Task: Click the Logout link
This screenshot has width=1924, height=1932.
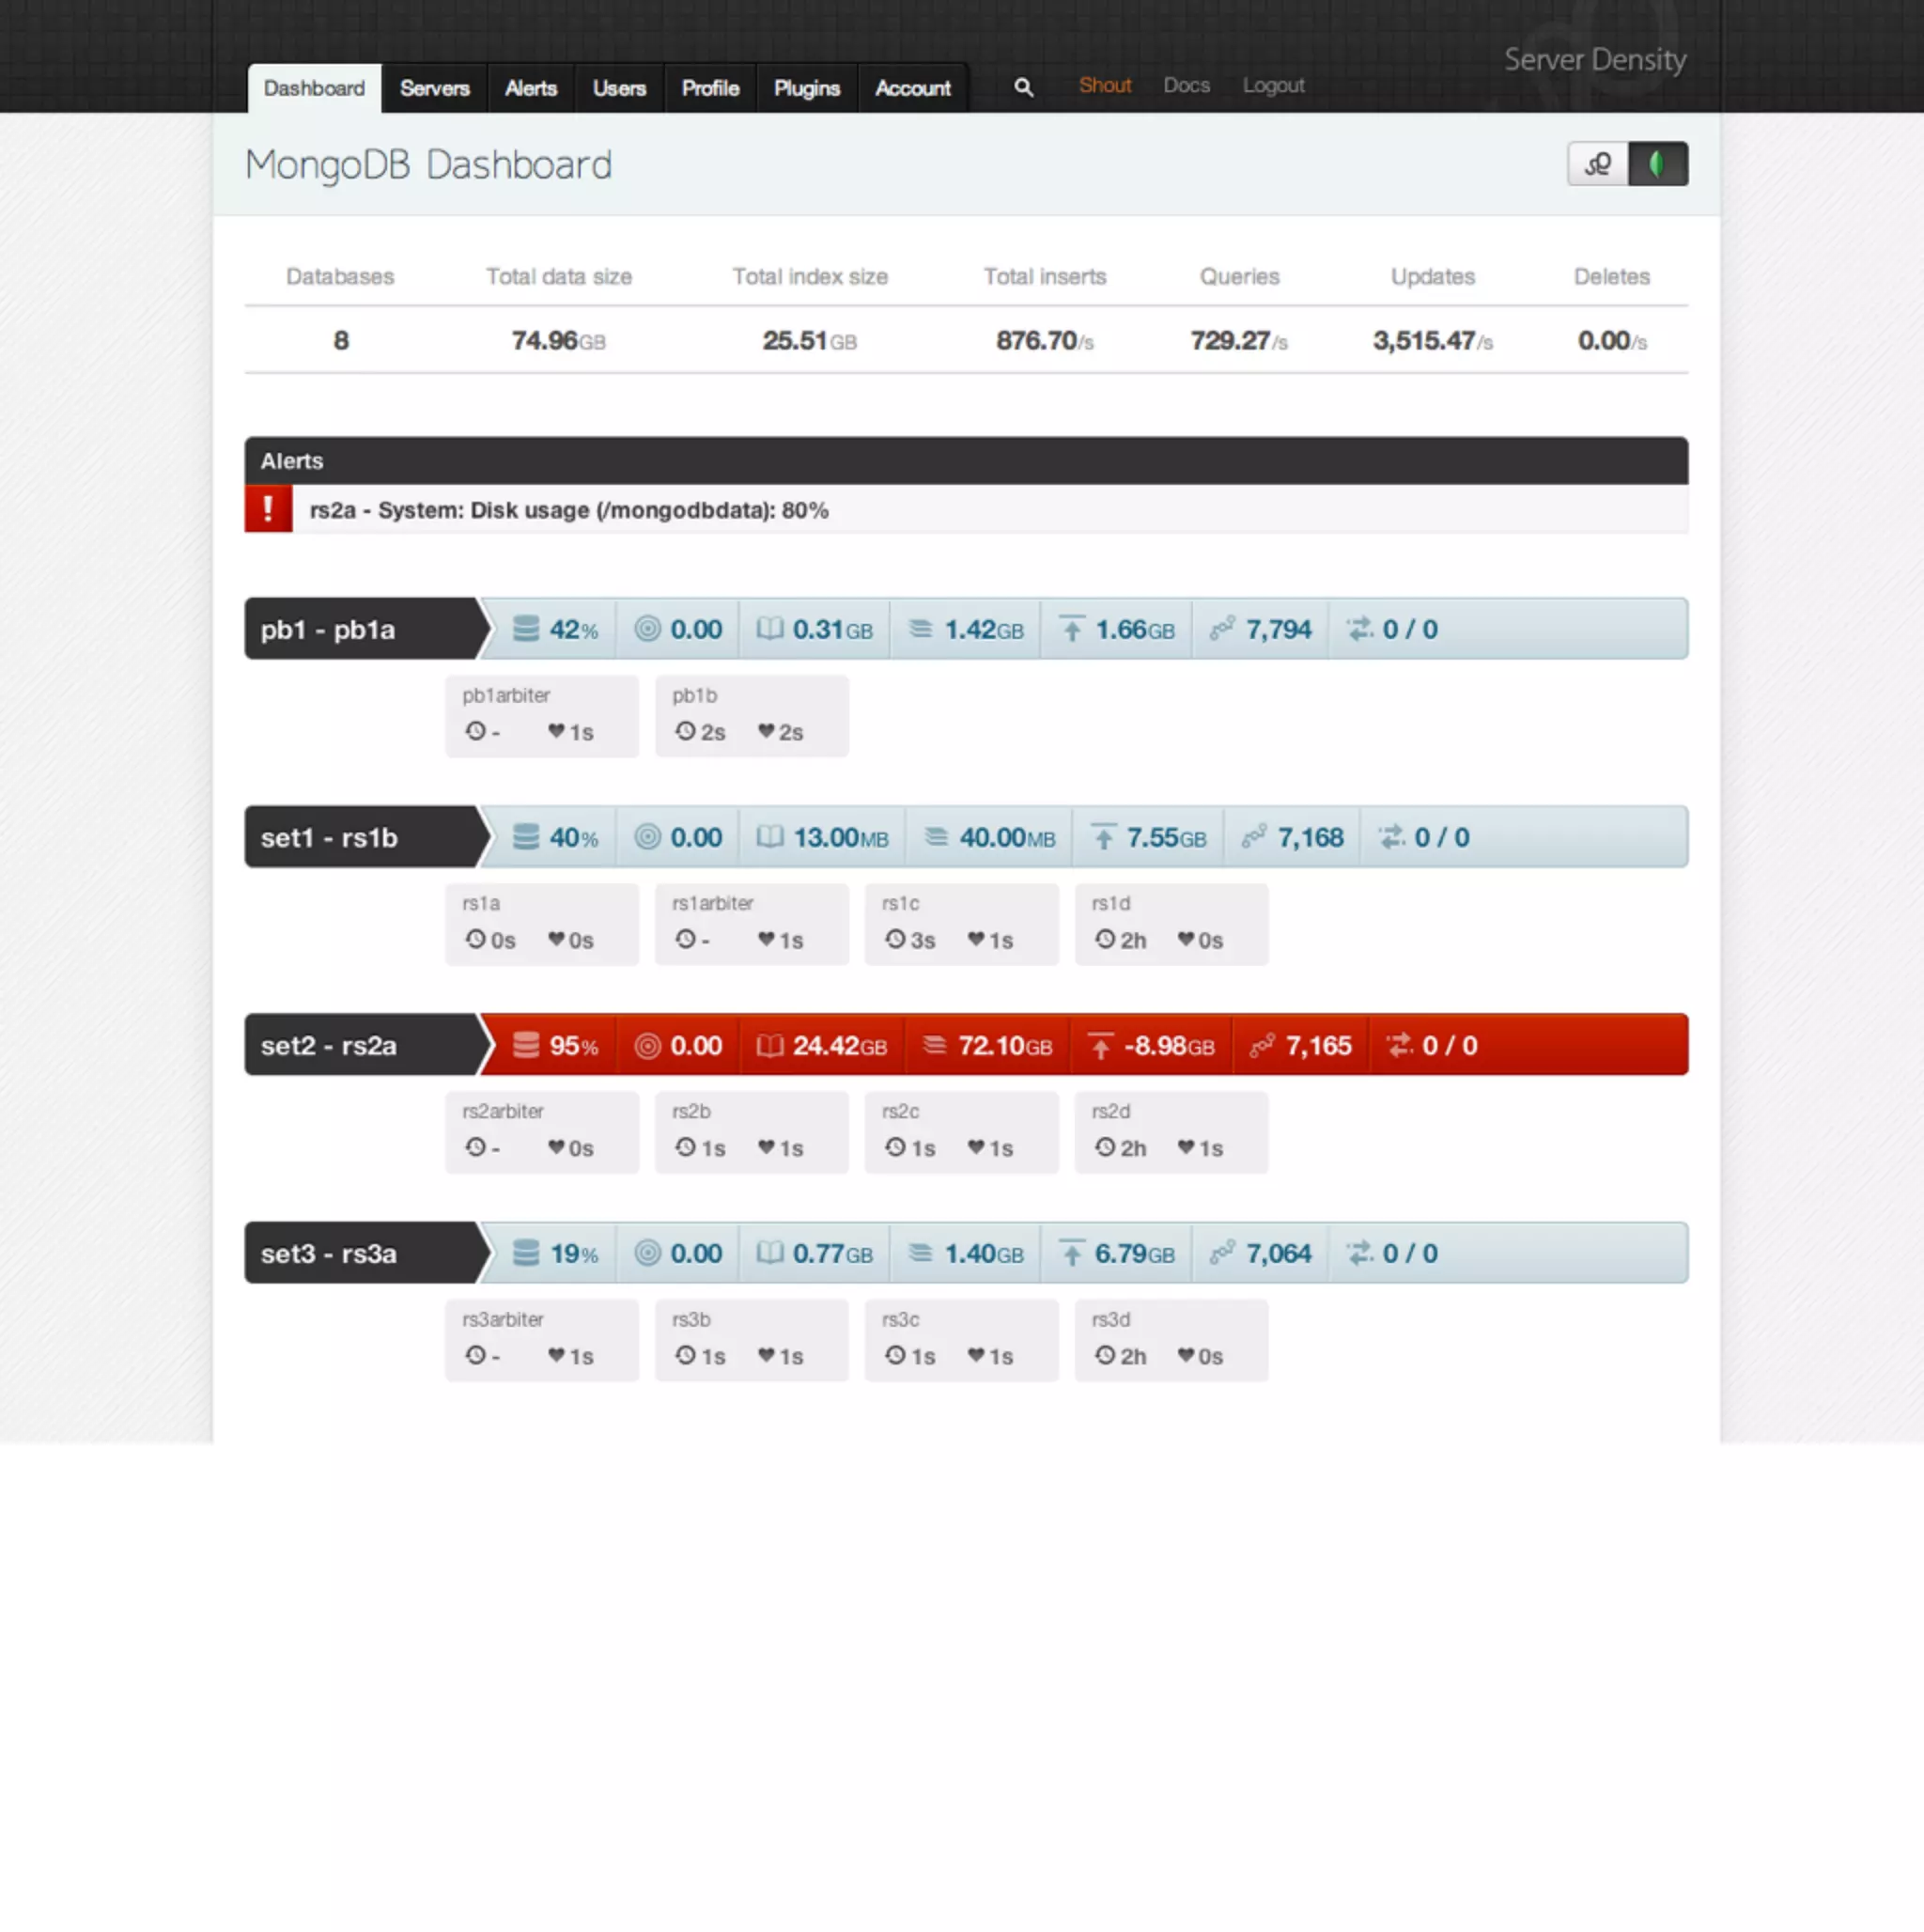Action: (1272, 86)
